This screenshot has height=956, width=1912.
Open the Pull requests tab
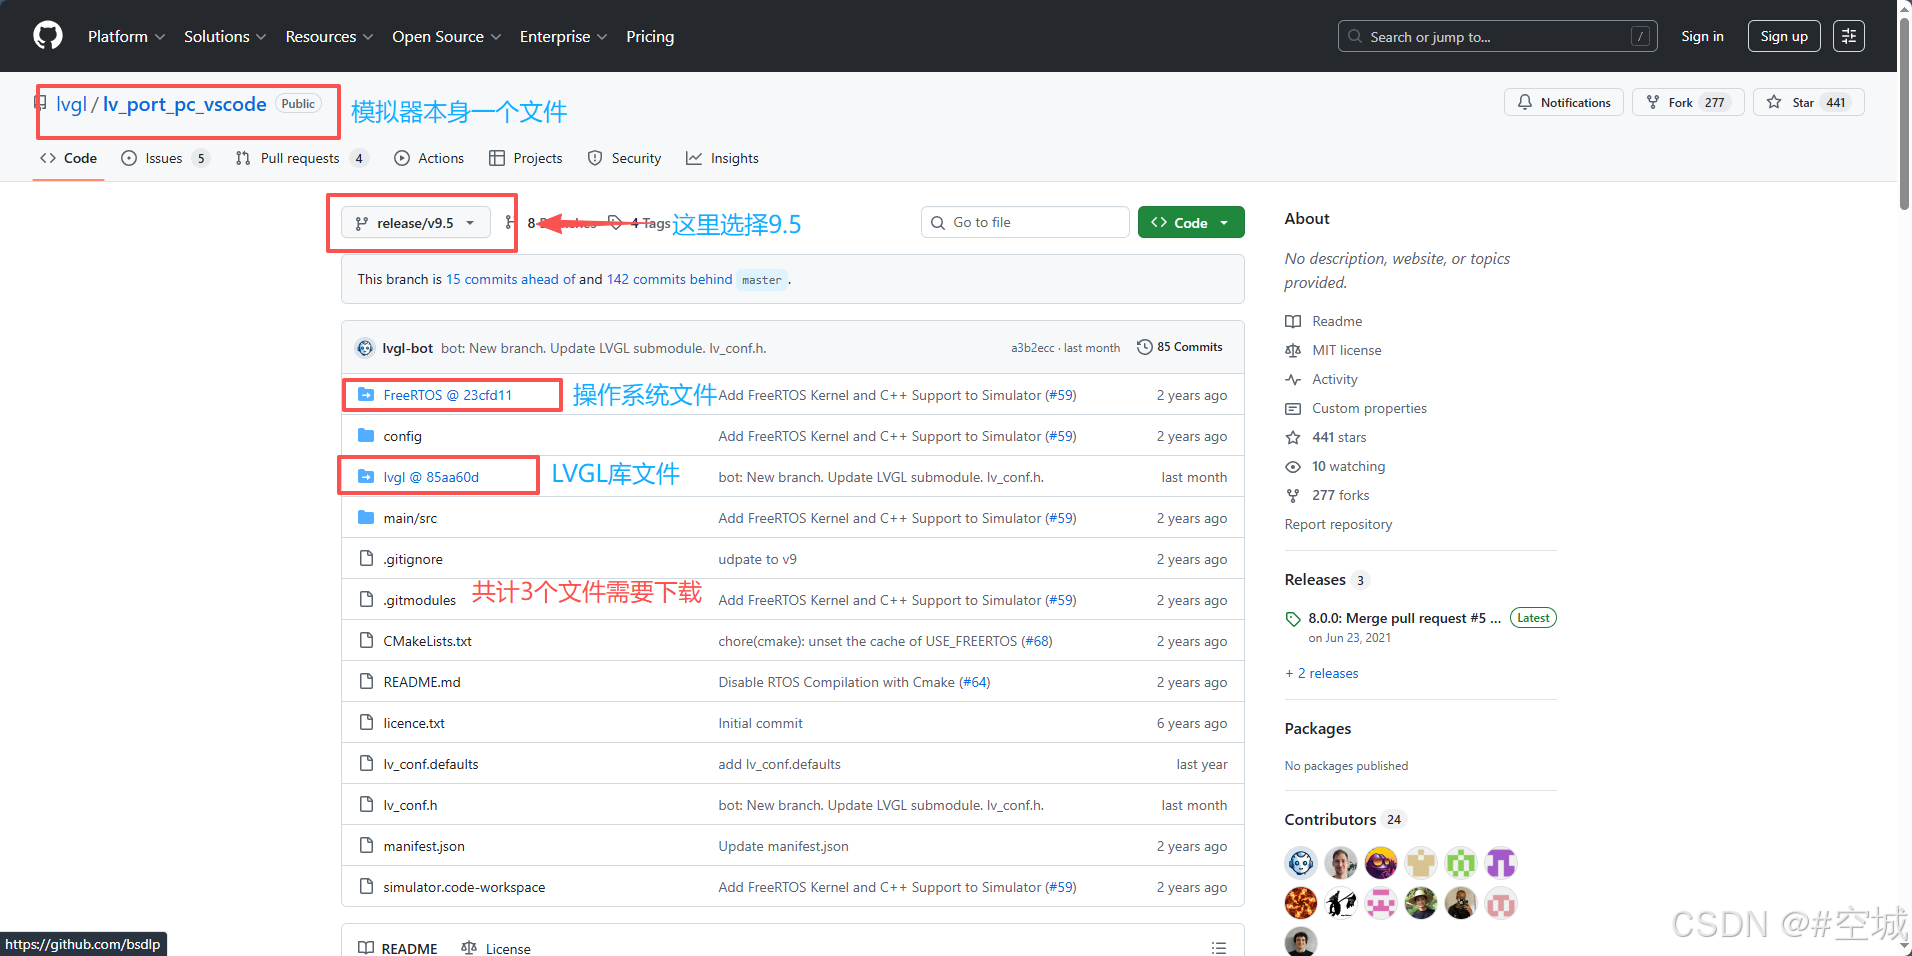[302, 158]
